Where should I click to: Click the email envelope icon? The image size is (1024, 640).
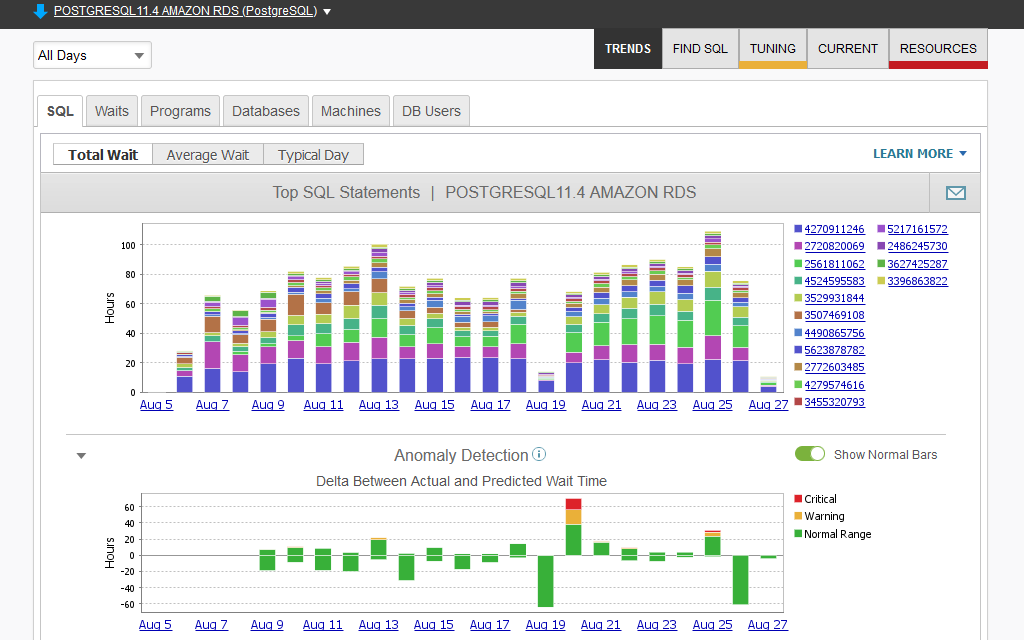click(x=955, y=193)
